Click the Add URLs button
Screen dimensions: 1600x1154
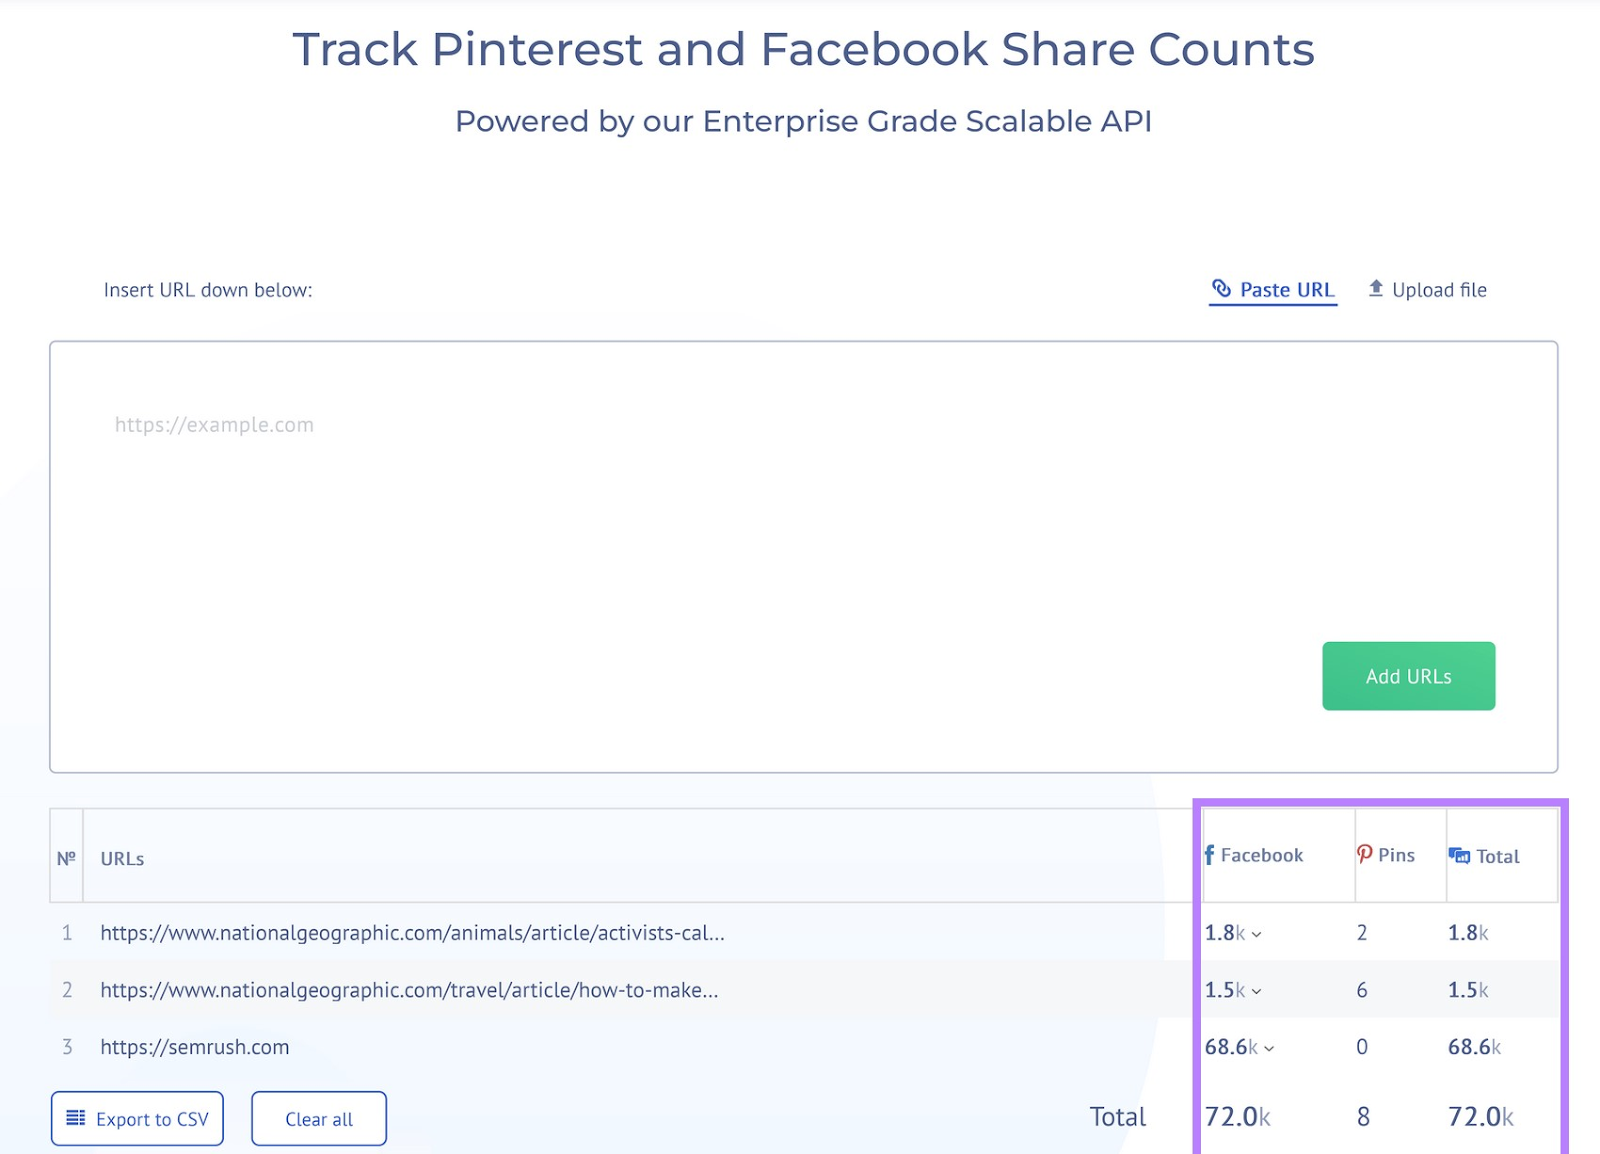tap(1408, 676)
